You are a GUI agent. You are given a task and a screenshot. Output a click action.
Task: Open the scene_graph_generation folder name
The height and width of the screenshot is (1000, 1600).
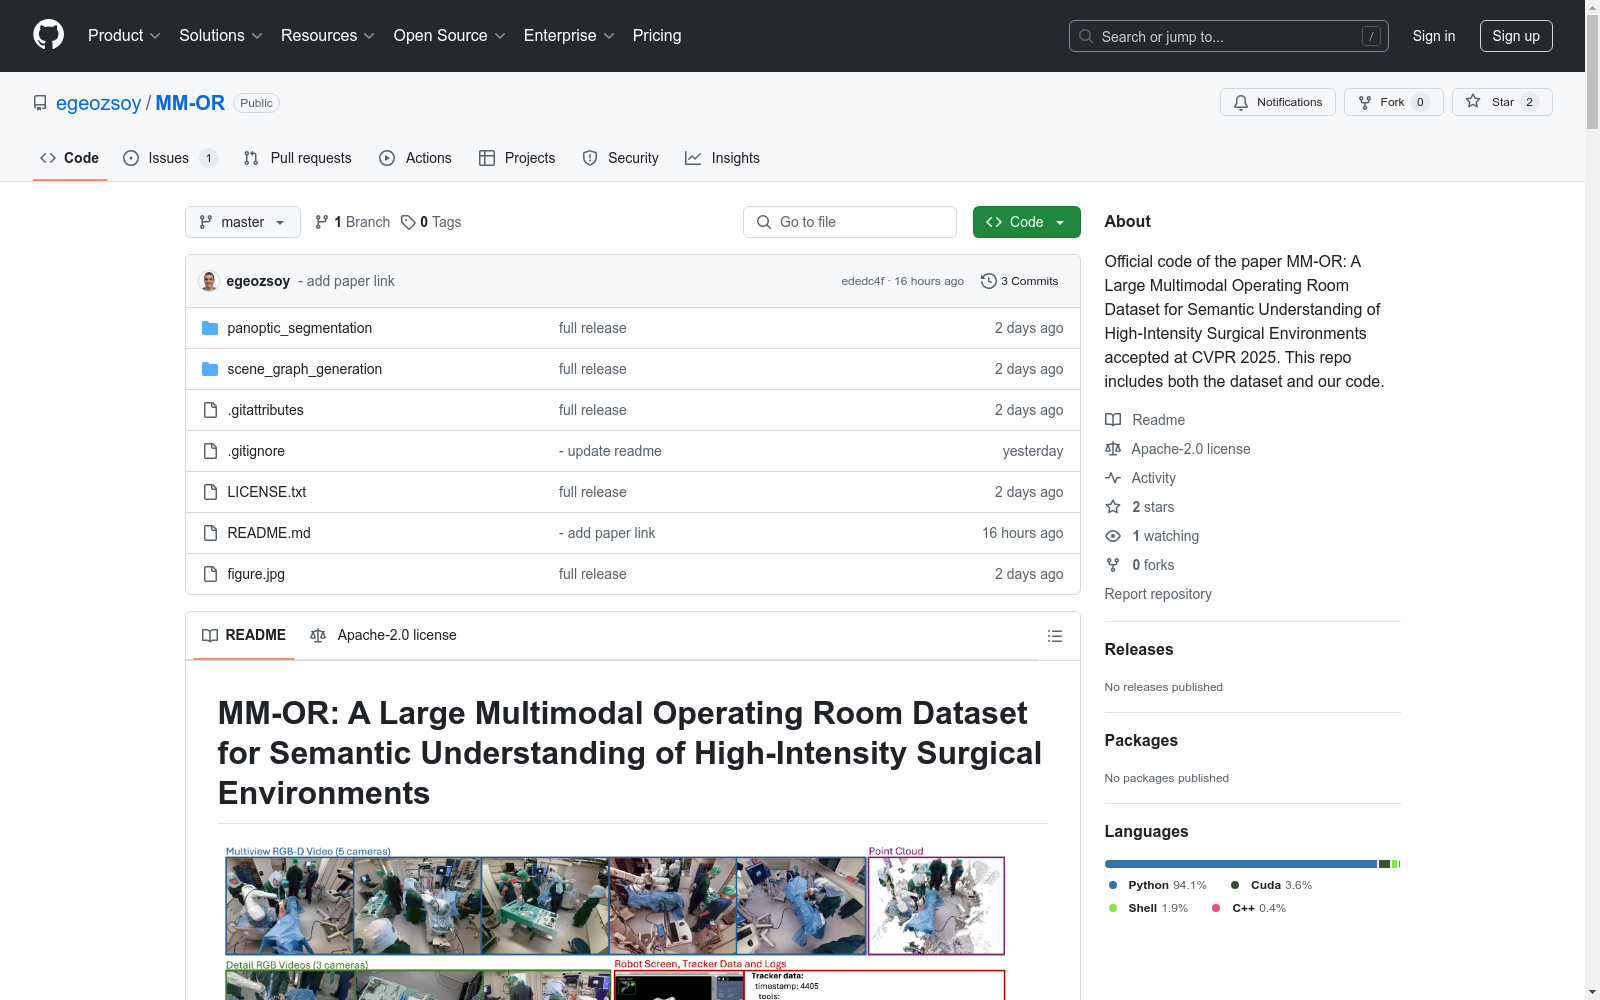[x=305, y=369]
